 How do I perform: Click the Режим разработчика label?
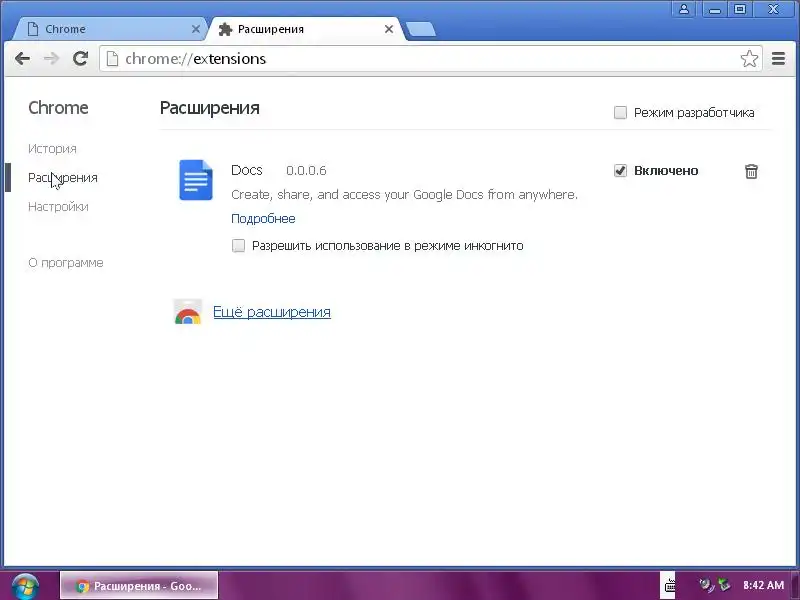pyautogui.click(x=694, y=113)
